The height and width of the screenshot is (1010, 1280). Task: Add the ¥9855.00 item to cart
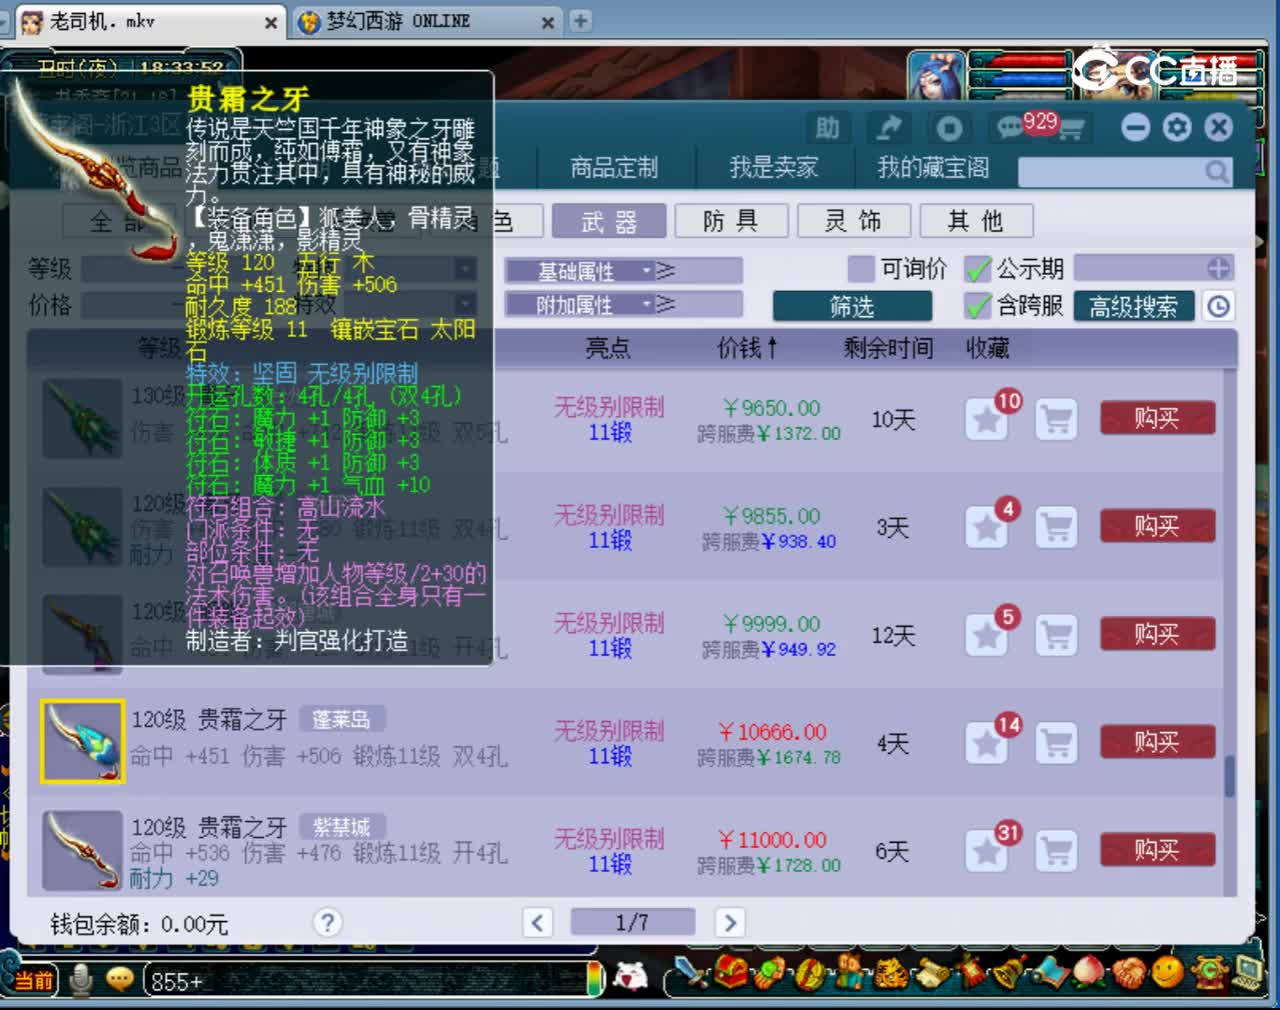(x=1056, y=527)
